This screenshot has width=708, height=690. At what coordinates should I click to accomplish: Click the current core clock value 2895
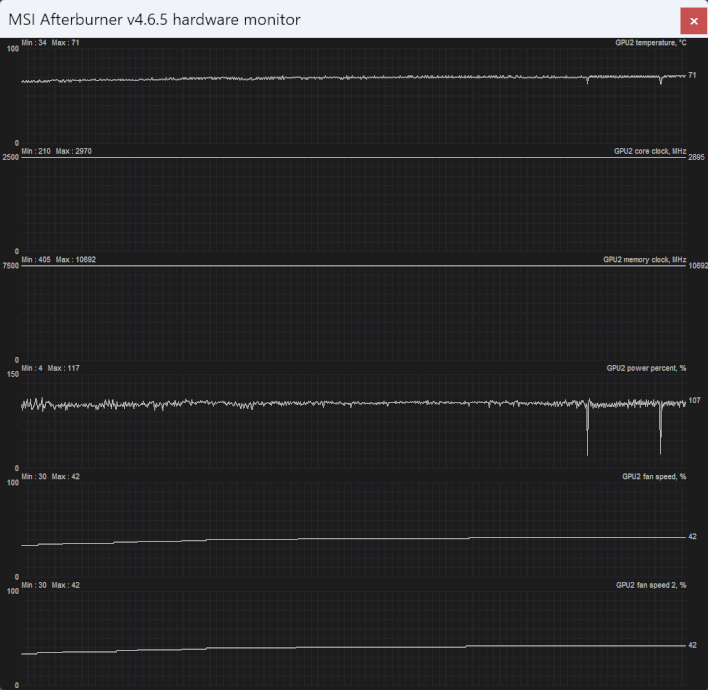coord(696,158)
